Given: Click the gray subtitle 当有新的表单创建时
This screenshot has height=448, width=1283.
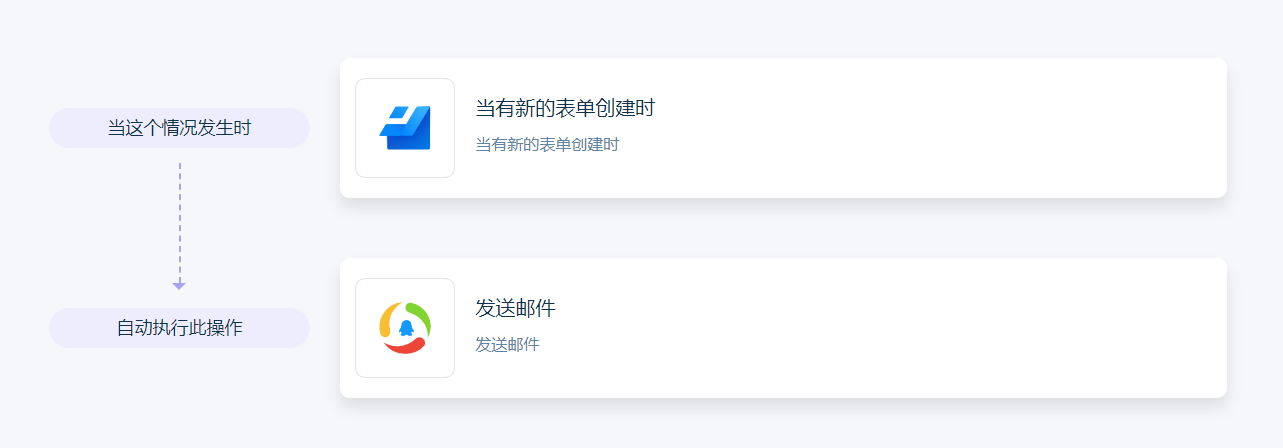Looking at the screenshot, I should click(x=547, y=144).
